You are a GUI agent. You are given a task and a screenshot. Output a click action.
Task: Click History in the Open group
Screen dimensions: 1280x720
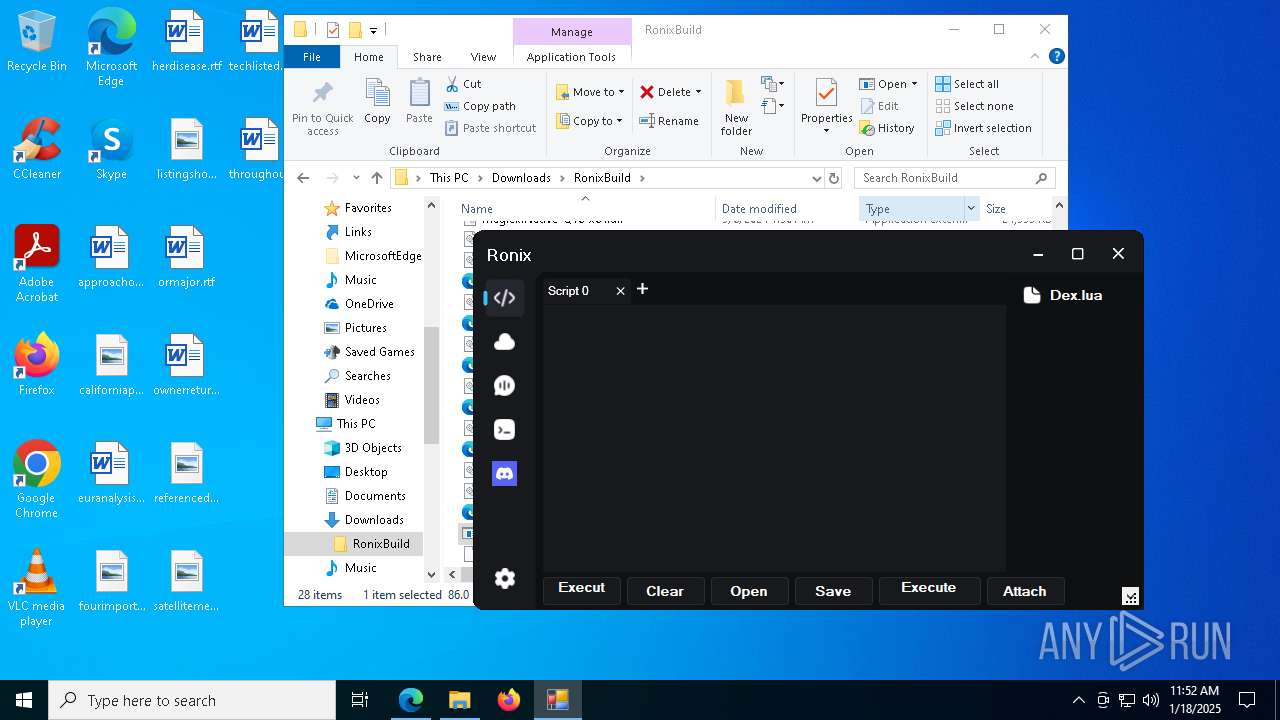[887, 128]
